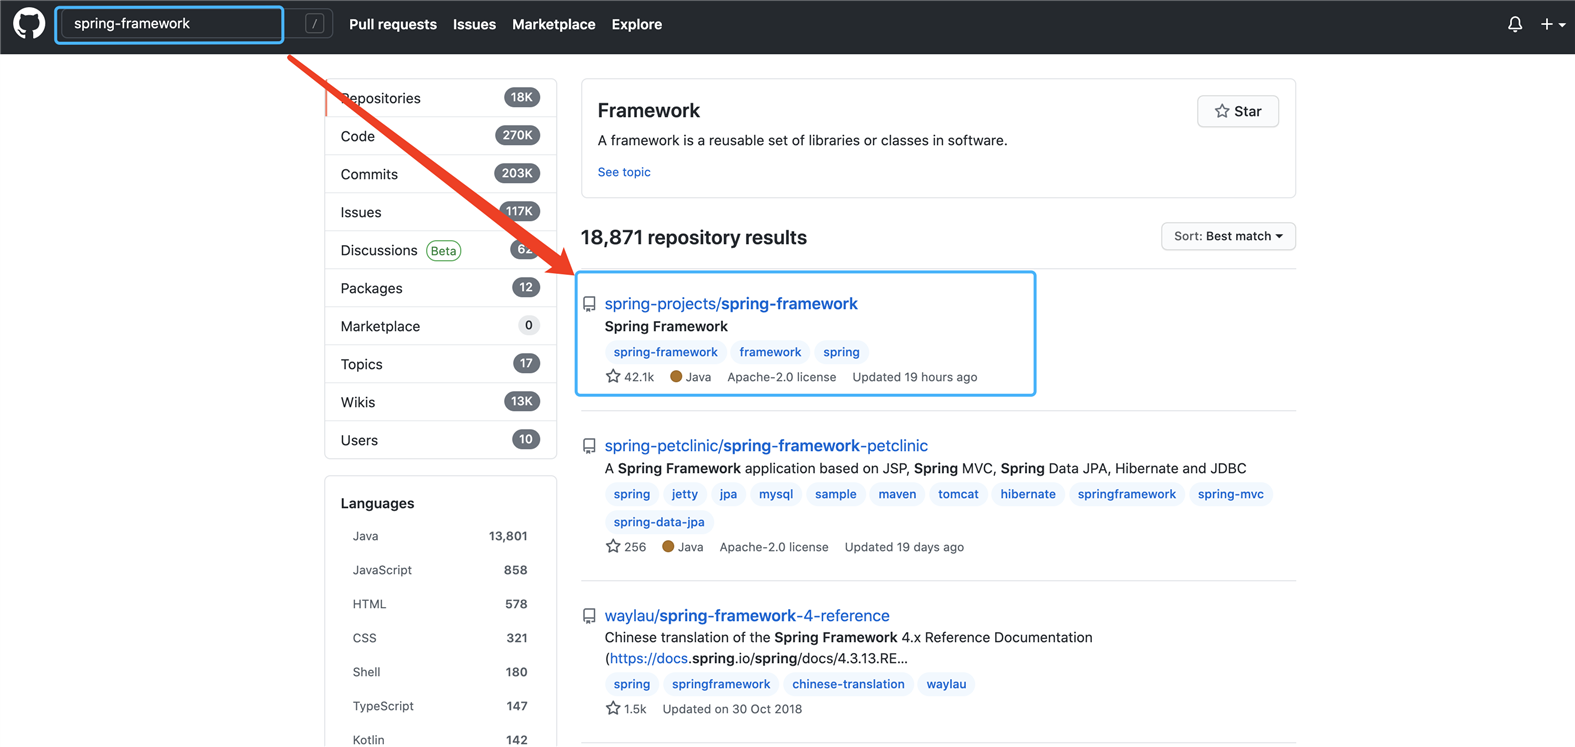Click the repository icon beside spring-framework-petclinic
1575x747 pixels.
[589, 446]
